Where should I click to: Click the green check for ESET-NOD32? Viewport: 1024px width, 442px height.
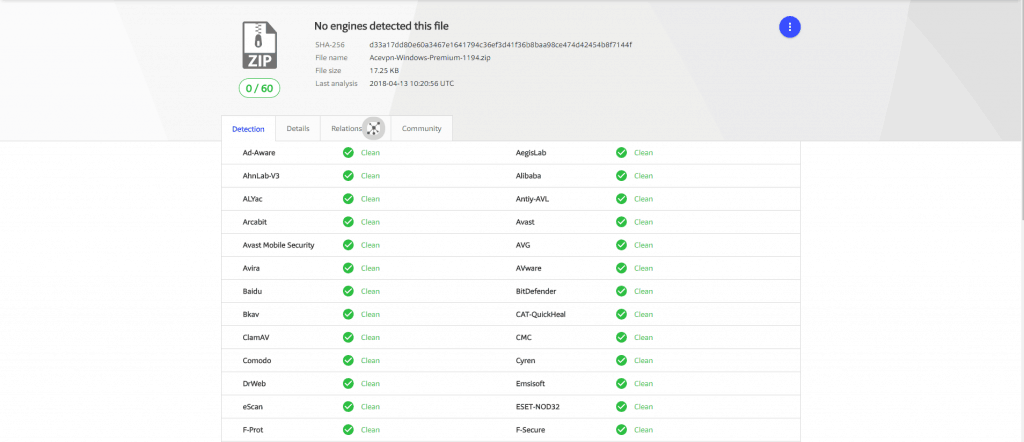click(x=621, y=407)
